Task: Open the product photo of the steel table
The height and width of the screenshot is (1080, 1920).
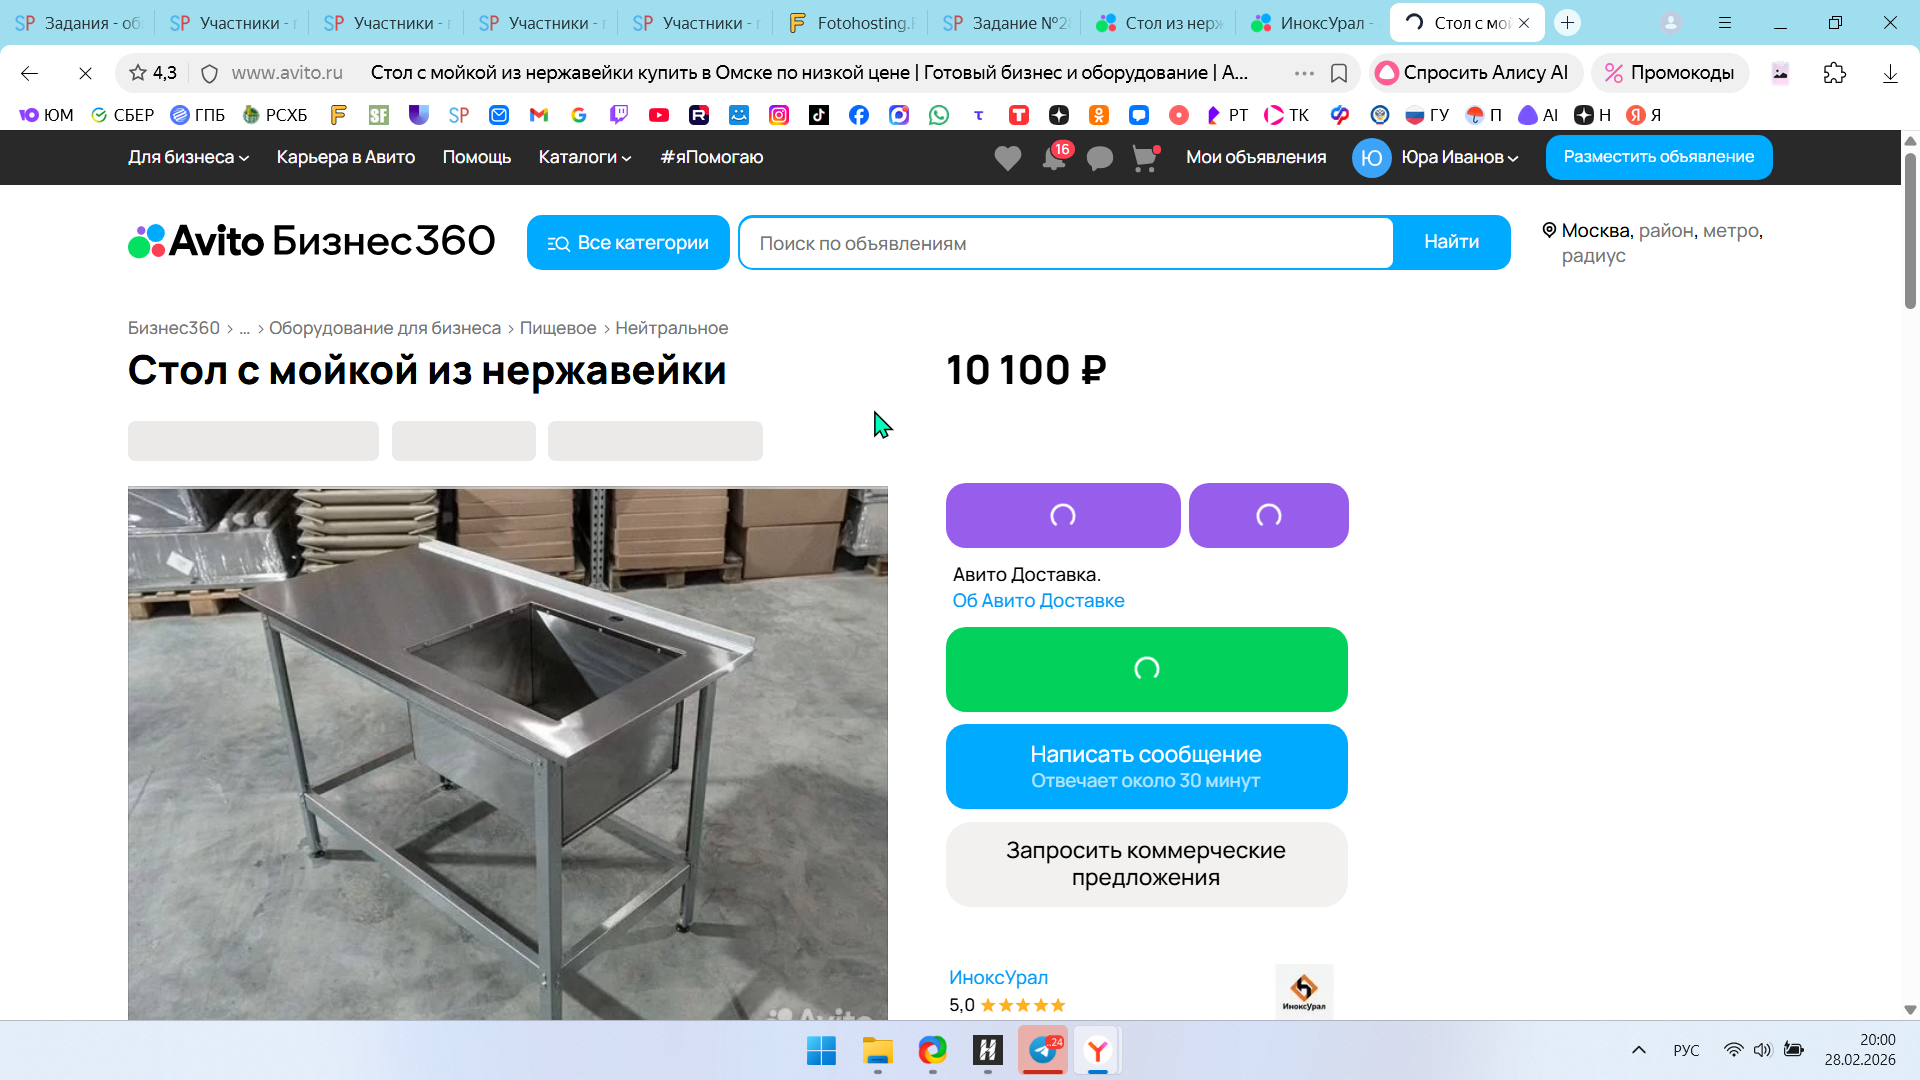Action: (507, 750)
